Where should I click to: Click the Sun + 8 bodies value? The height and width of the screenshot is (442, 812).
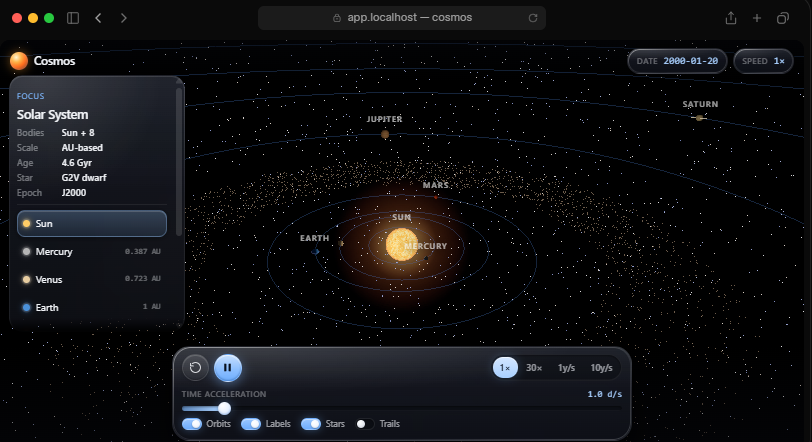tap(78, 132)
